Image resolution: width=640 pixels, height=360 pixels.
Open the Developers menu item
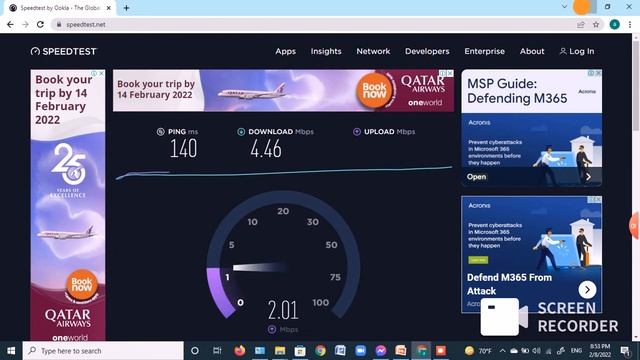point(427,51)
